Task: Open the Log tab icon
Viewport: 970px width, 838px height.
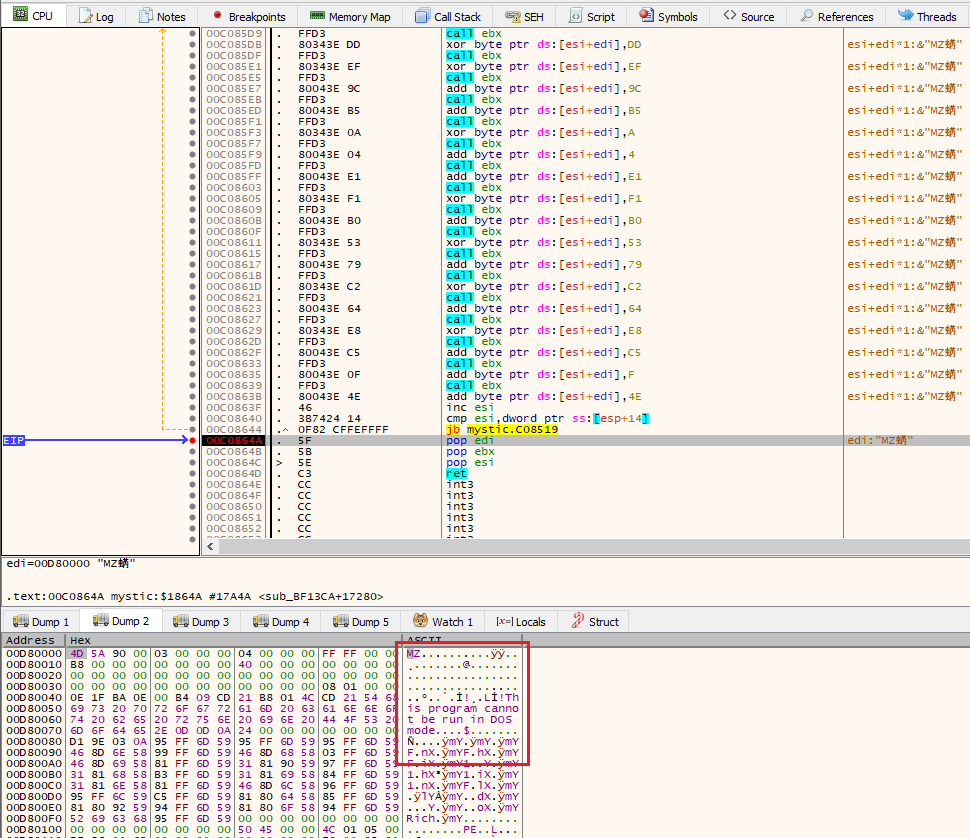Action: click(85, 17)
